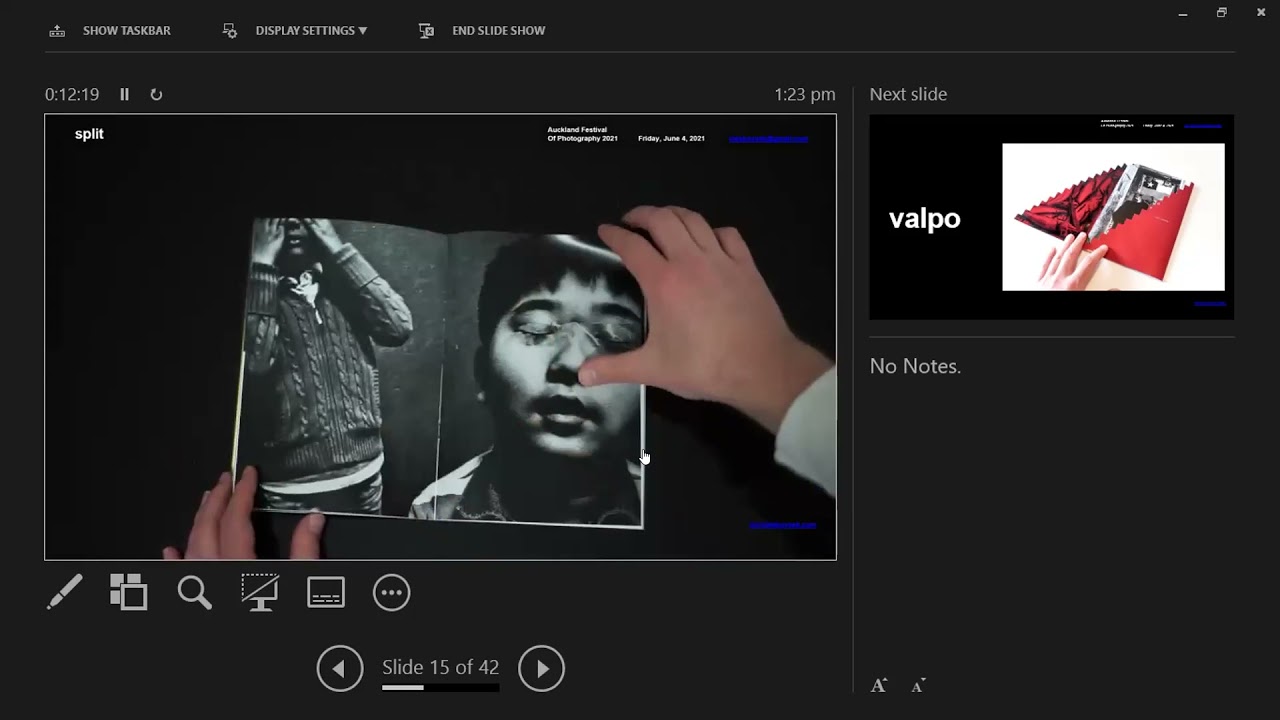Click the No Notes text
This screenshot has height=720, width=1280.
[x=915, y=366]
